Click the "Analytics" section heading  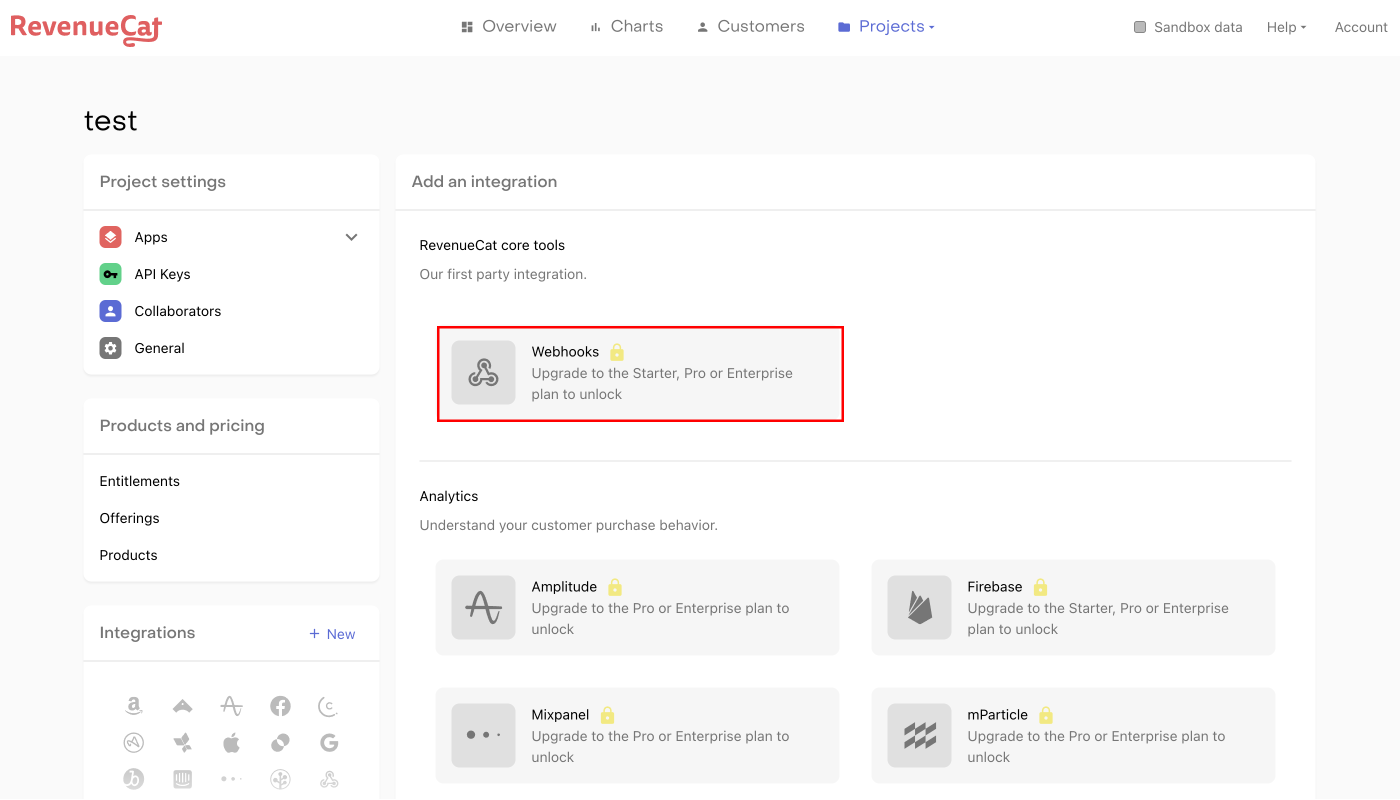[449, 496]
